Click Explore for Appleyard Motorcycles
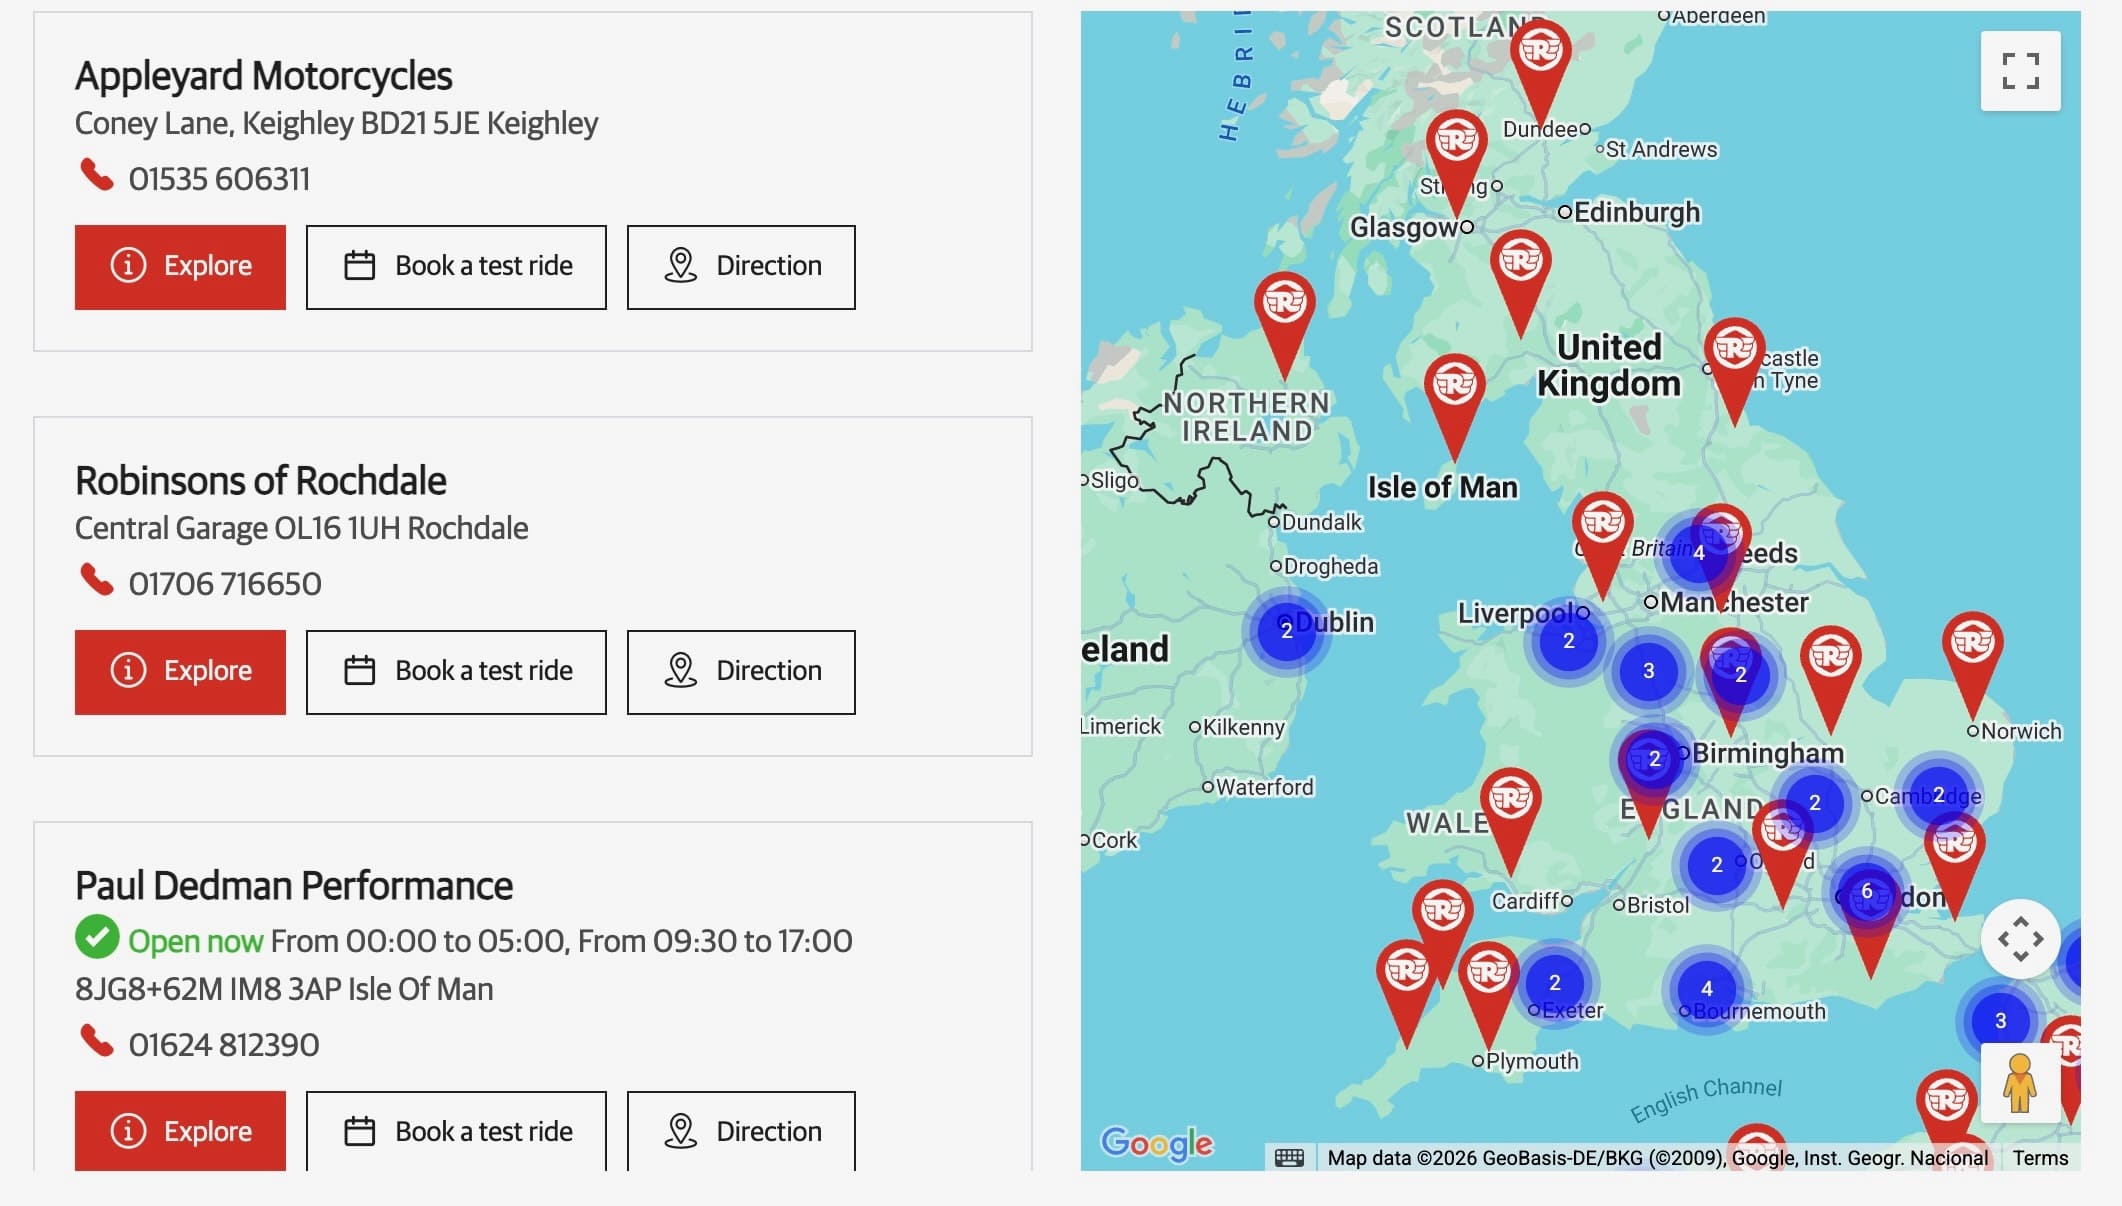 180,267
